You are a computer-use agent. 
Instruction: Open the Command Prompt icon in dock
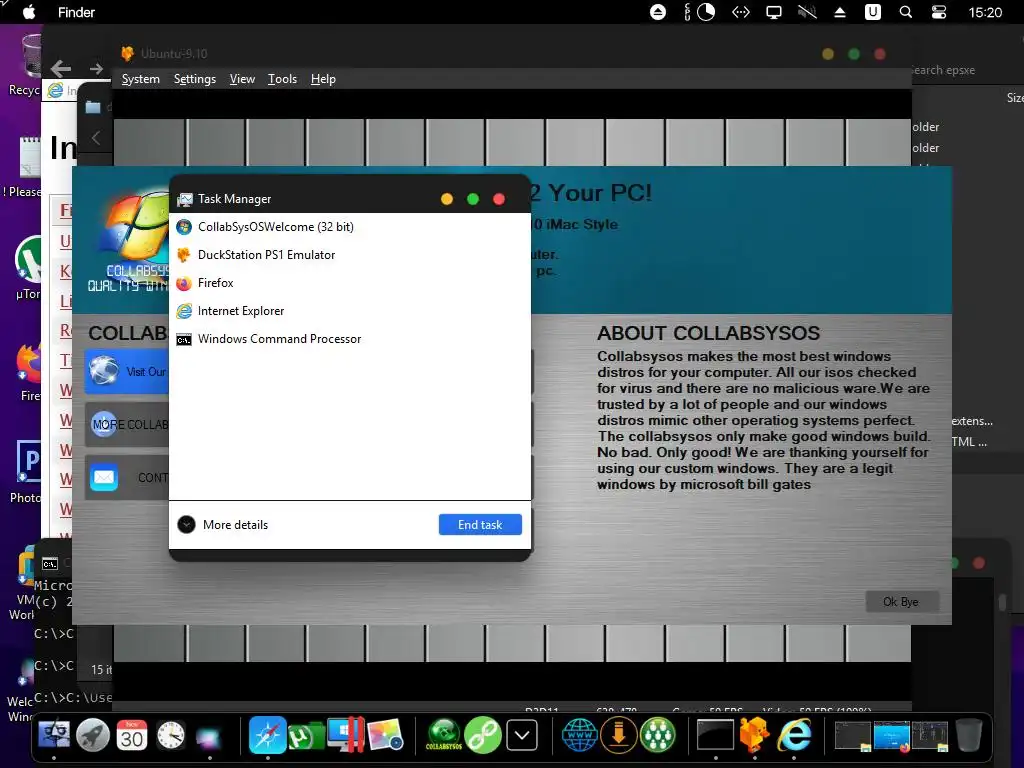715,735
